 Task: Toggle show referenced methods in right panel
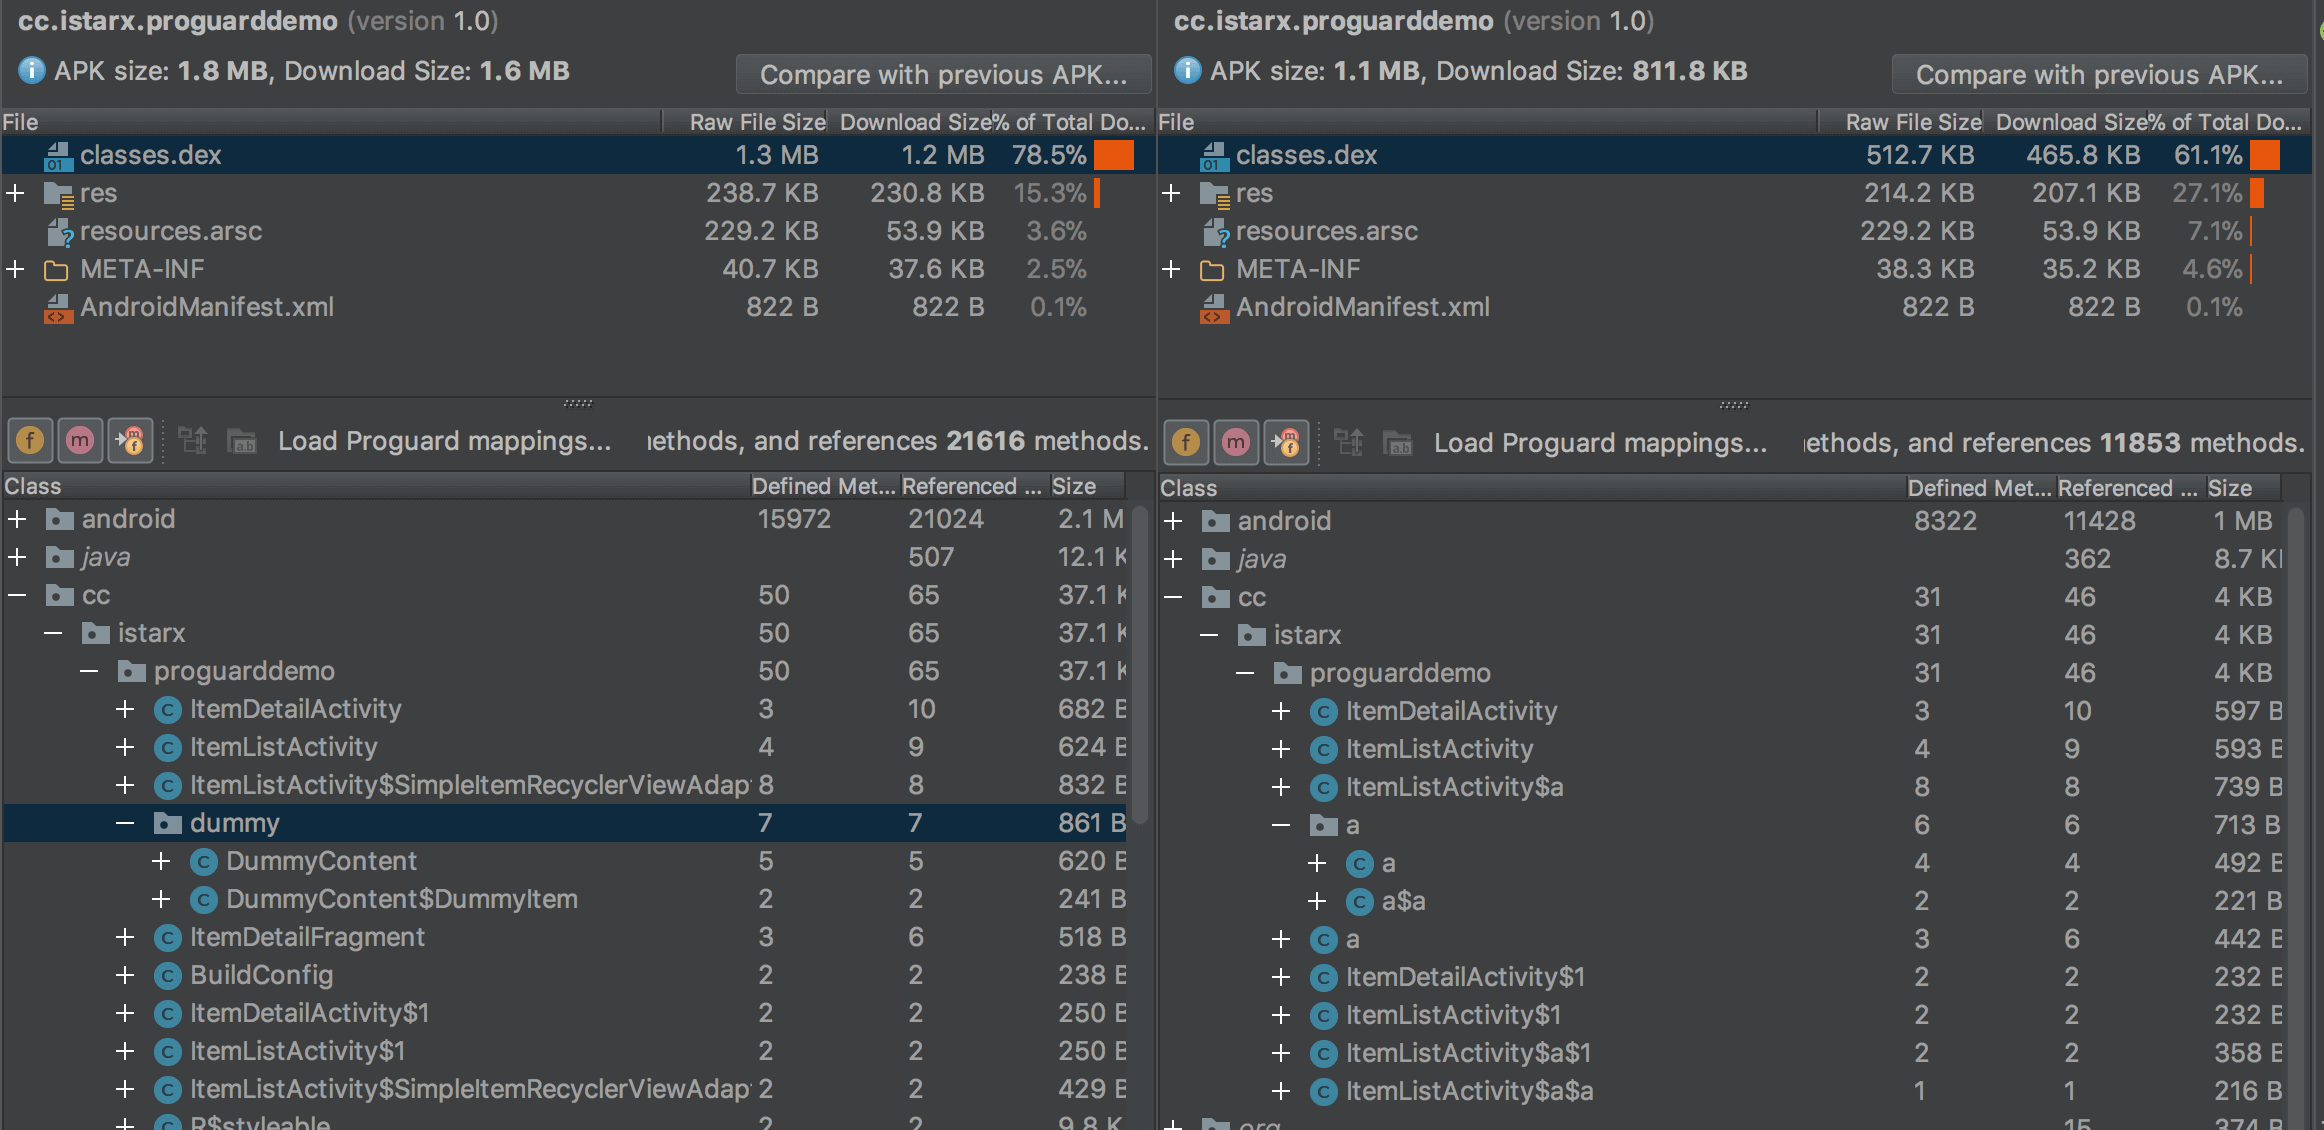[x=1286, y=443]
